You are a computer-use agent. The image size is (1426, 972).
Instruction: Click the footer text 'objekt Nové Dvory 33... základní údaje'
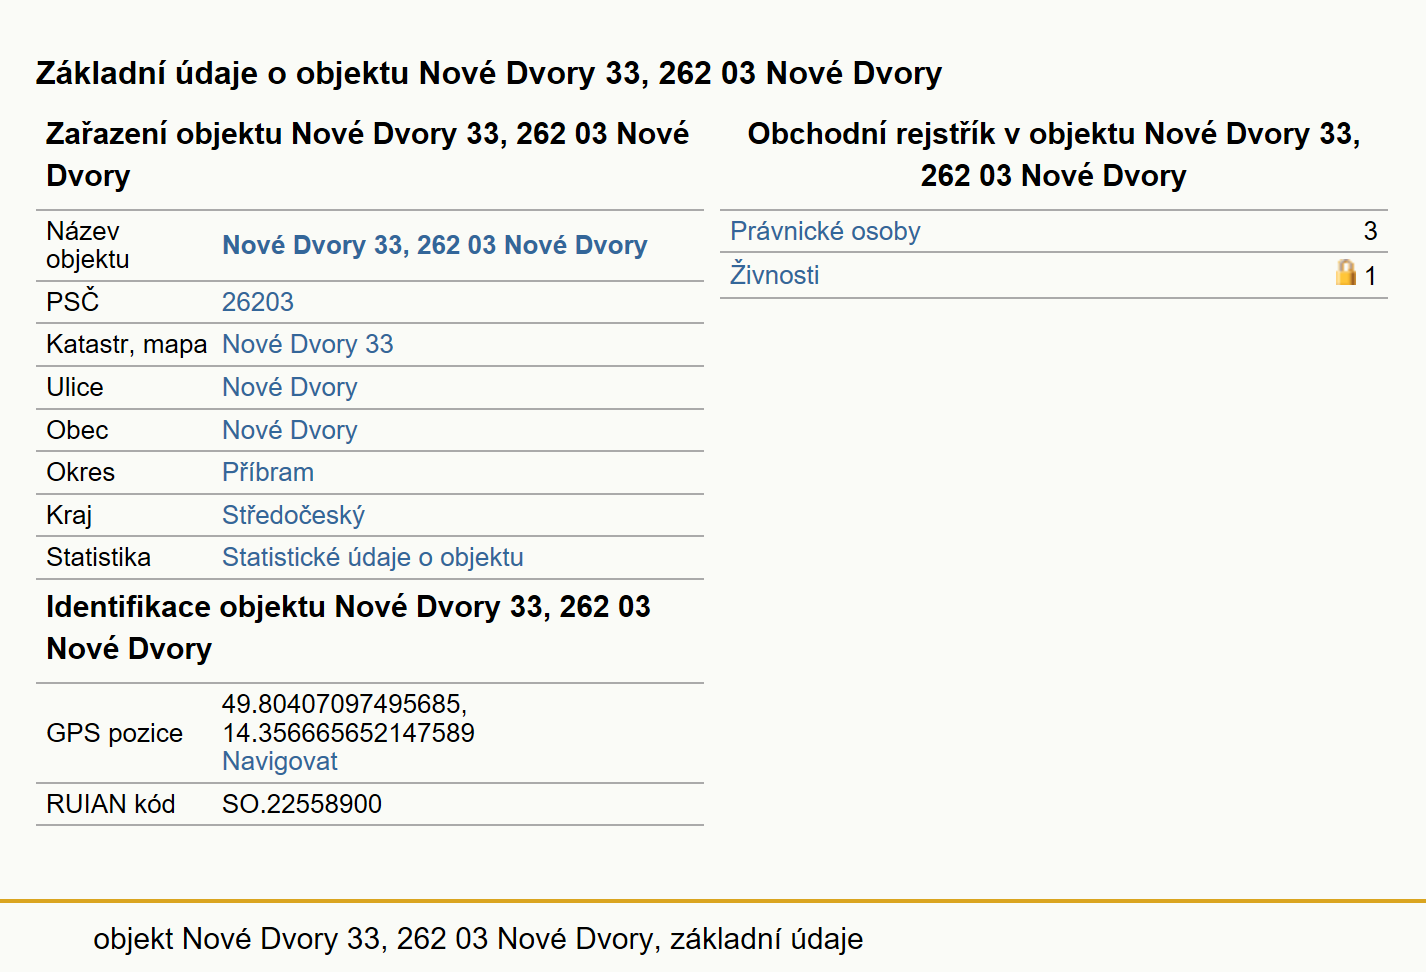coord(478,939)
